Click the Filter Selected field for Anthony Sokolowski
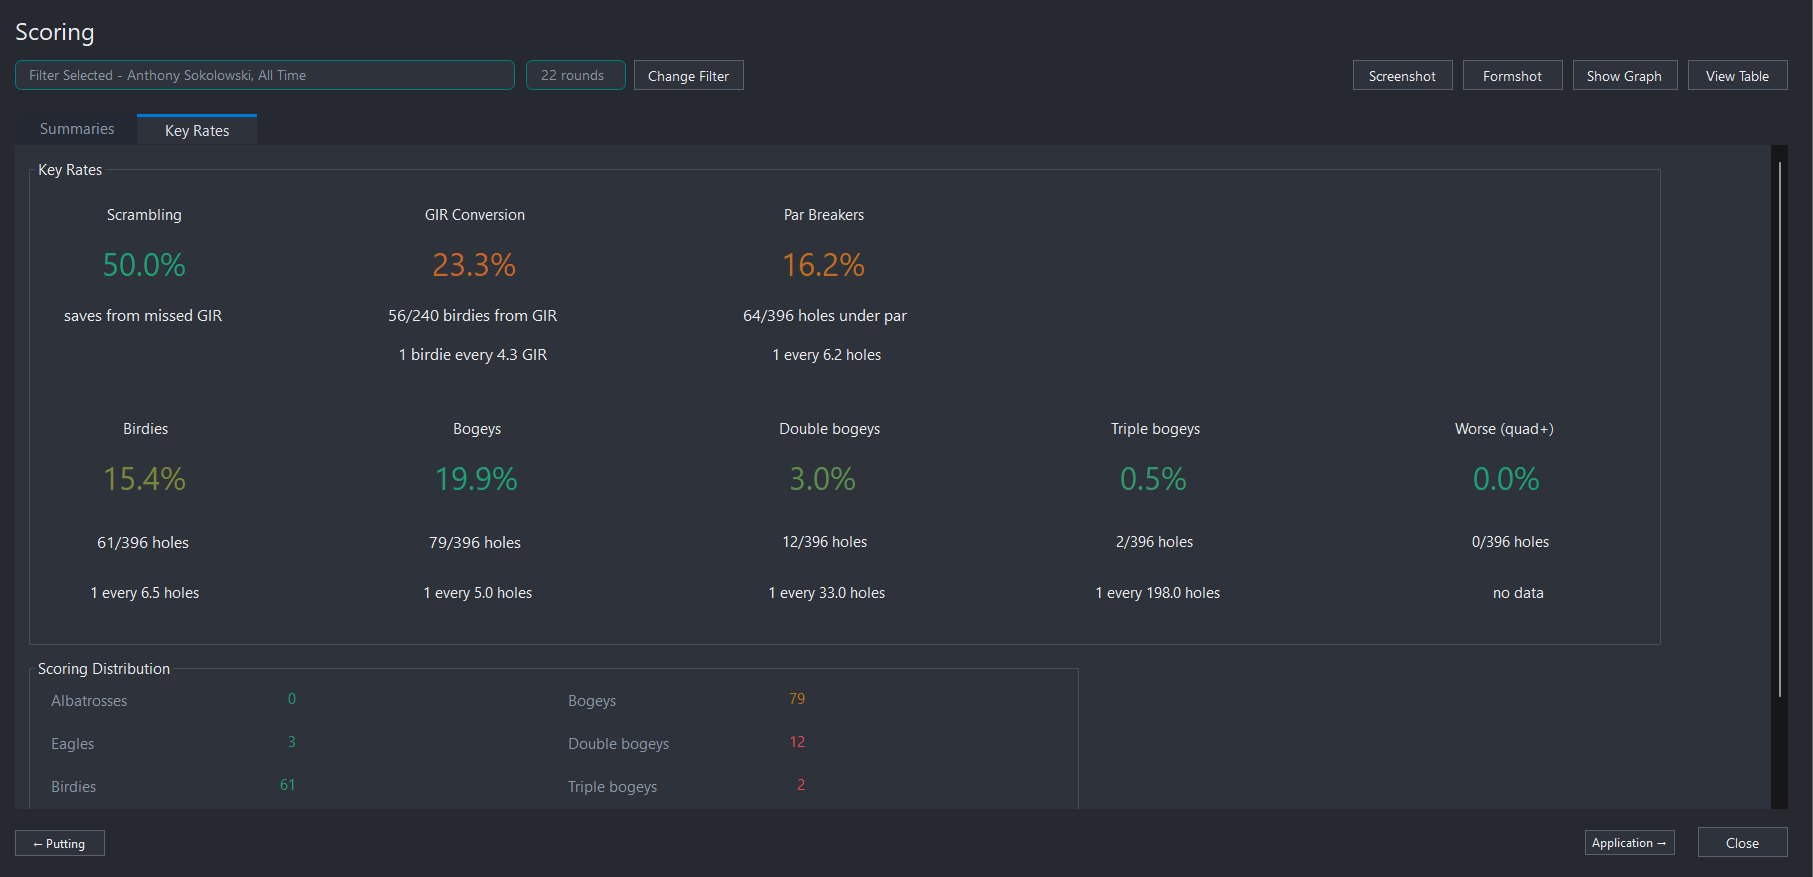This screenshot has width=1813, height=877. click(265, 75)
